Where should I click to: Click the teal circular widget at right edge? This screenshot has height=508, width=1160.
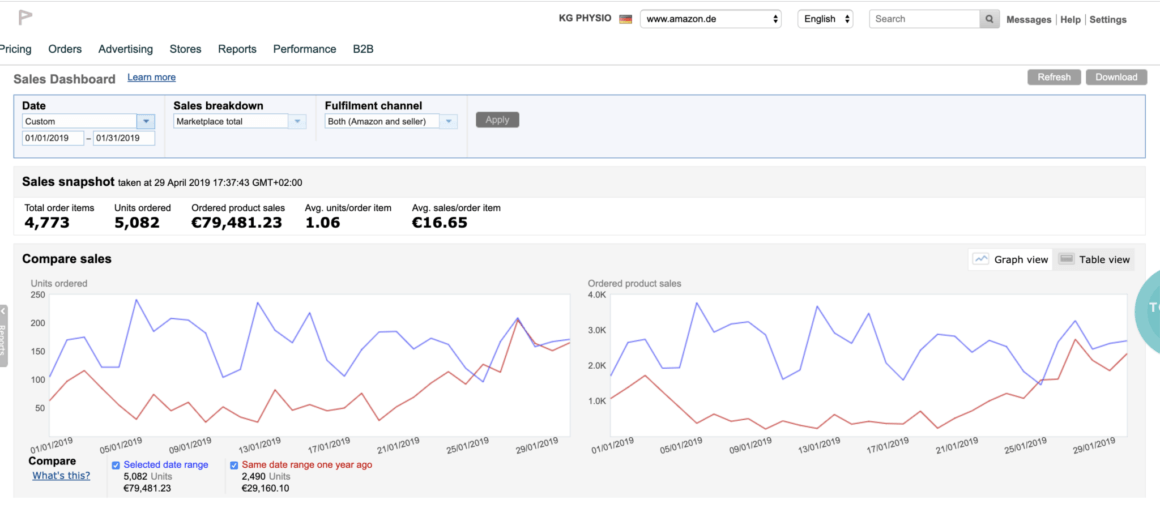point(1147,309)
